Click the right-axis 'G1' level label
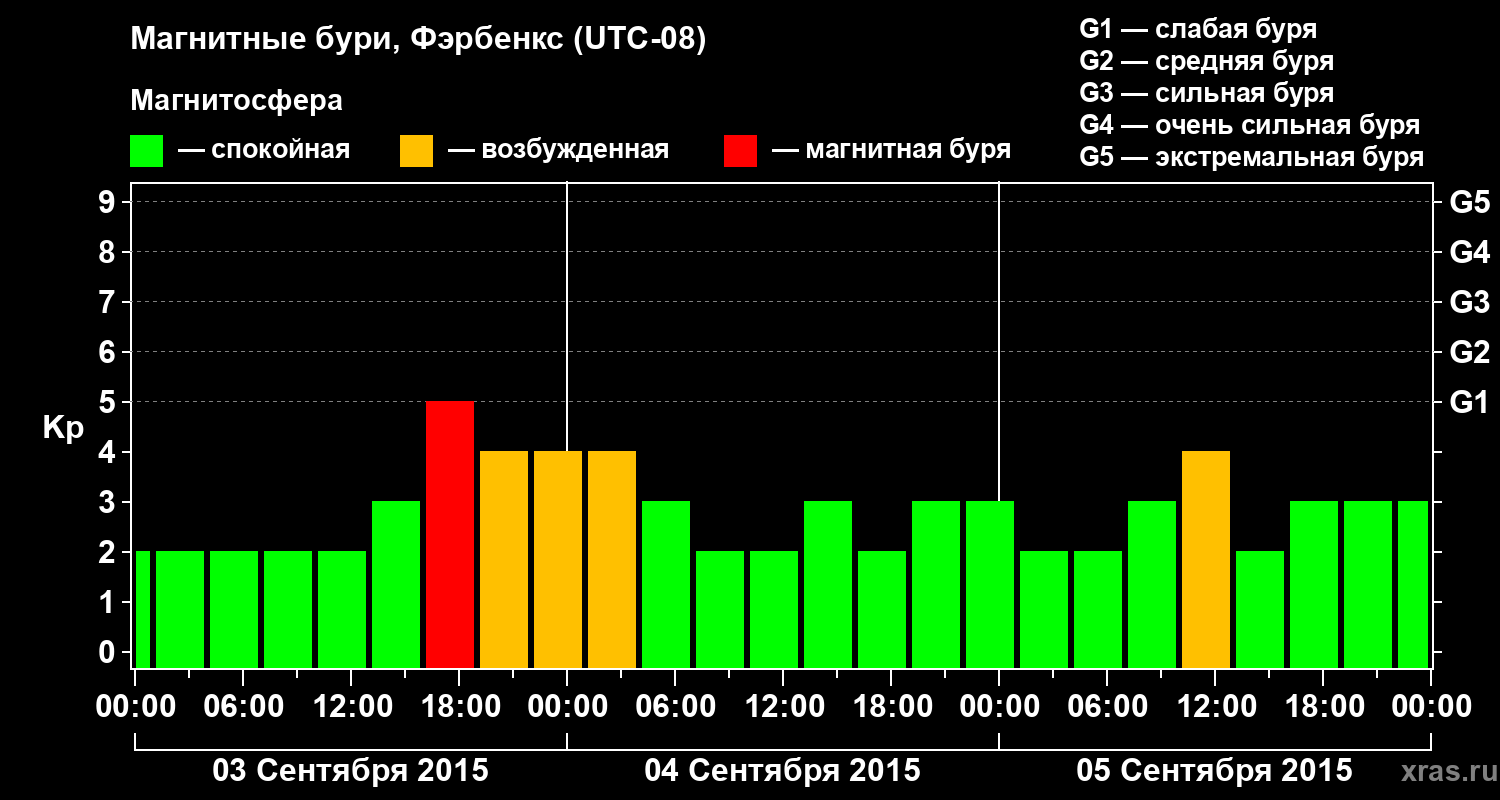Image resolution: width=1500 pixels, height=800 pixels. (x=1469, y=402)
